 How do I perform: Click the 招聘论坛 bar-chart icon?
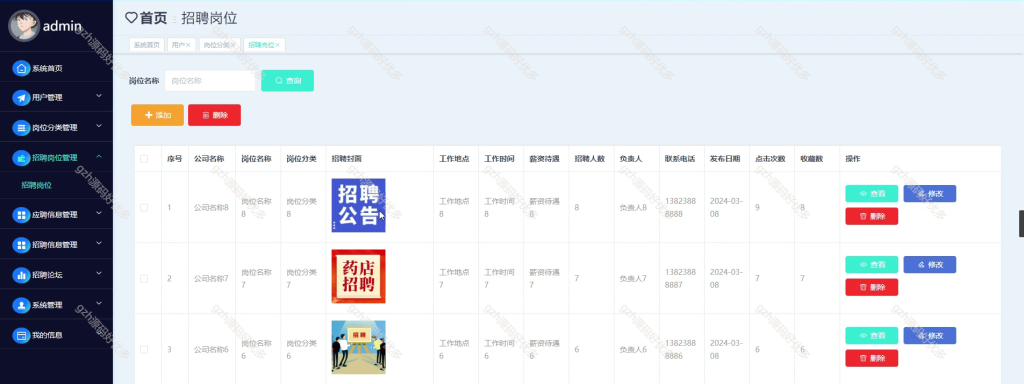(x=22, y=275)
